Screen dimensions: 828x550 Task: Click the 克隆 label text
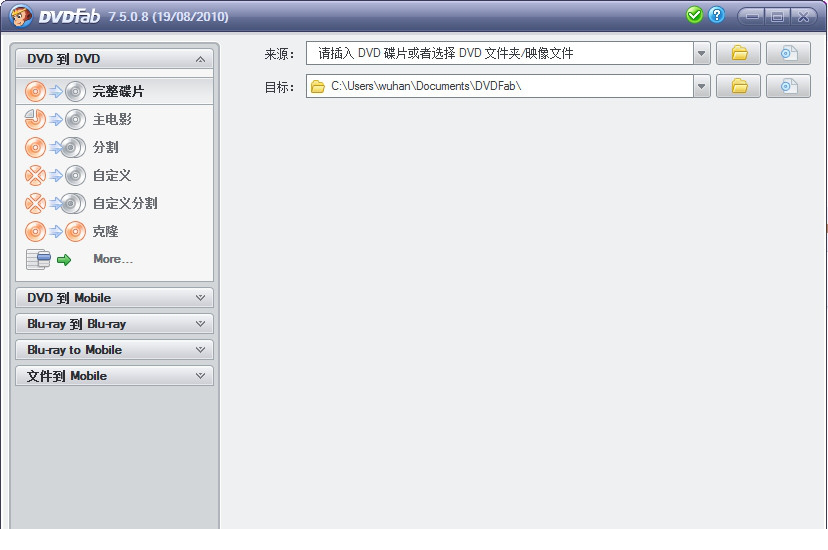[106, 231]
